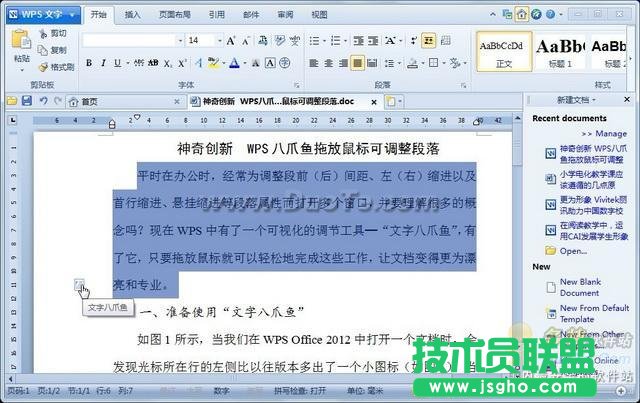
Task: Select the Format Painter (格式刷) brush
Action: pyautogui.click(x=43, y=67)
